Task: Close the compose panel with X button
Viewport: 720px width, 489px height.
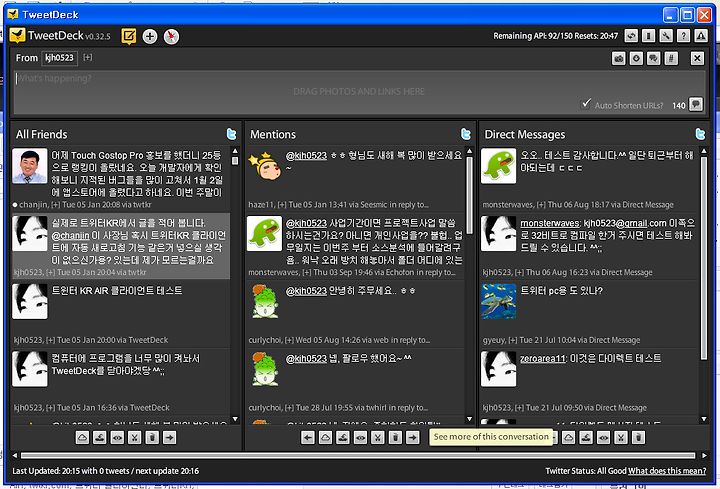Action: [x=698, y=58]
